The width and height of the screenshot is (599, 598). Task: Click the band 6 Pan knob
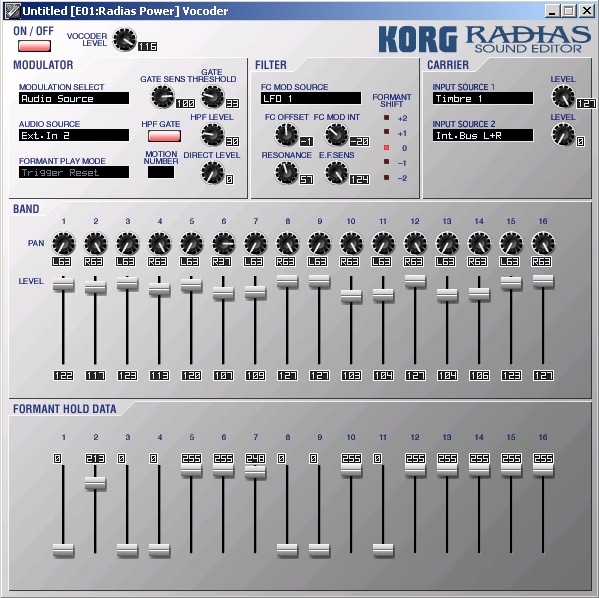tap(223, 243)
